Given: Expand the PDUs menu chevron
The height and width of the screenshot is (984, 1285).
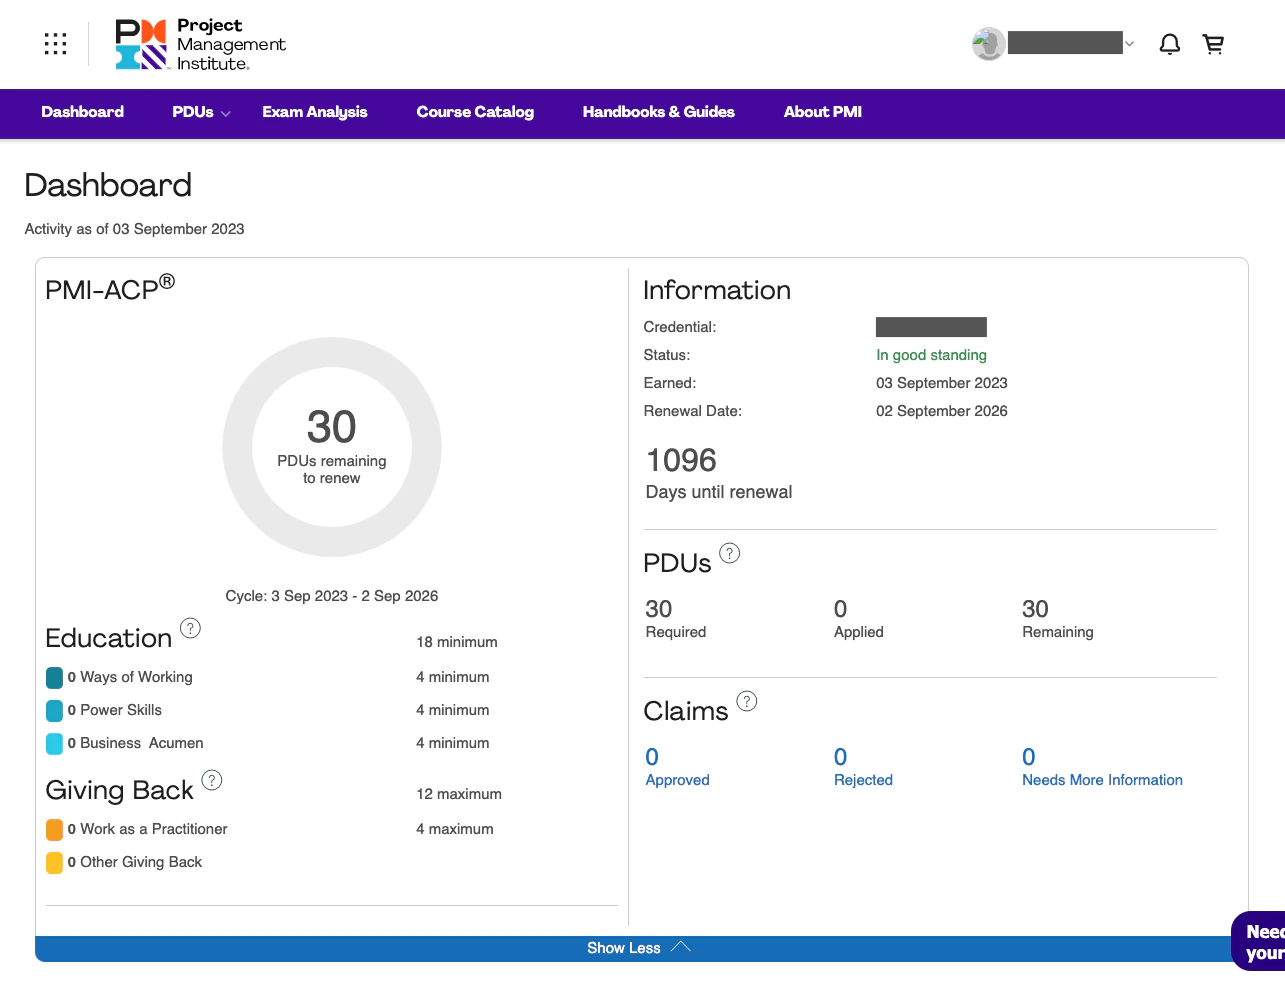Looking at the screenshot, I should pos(226,114).
